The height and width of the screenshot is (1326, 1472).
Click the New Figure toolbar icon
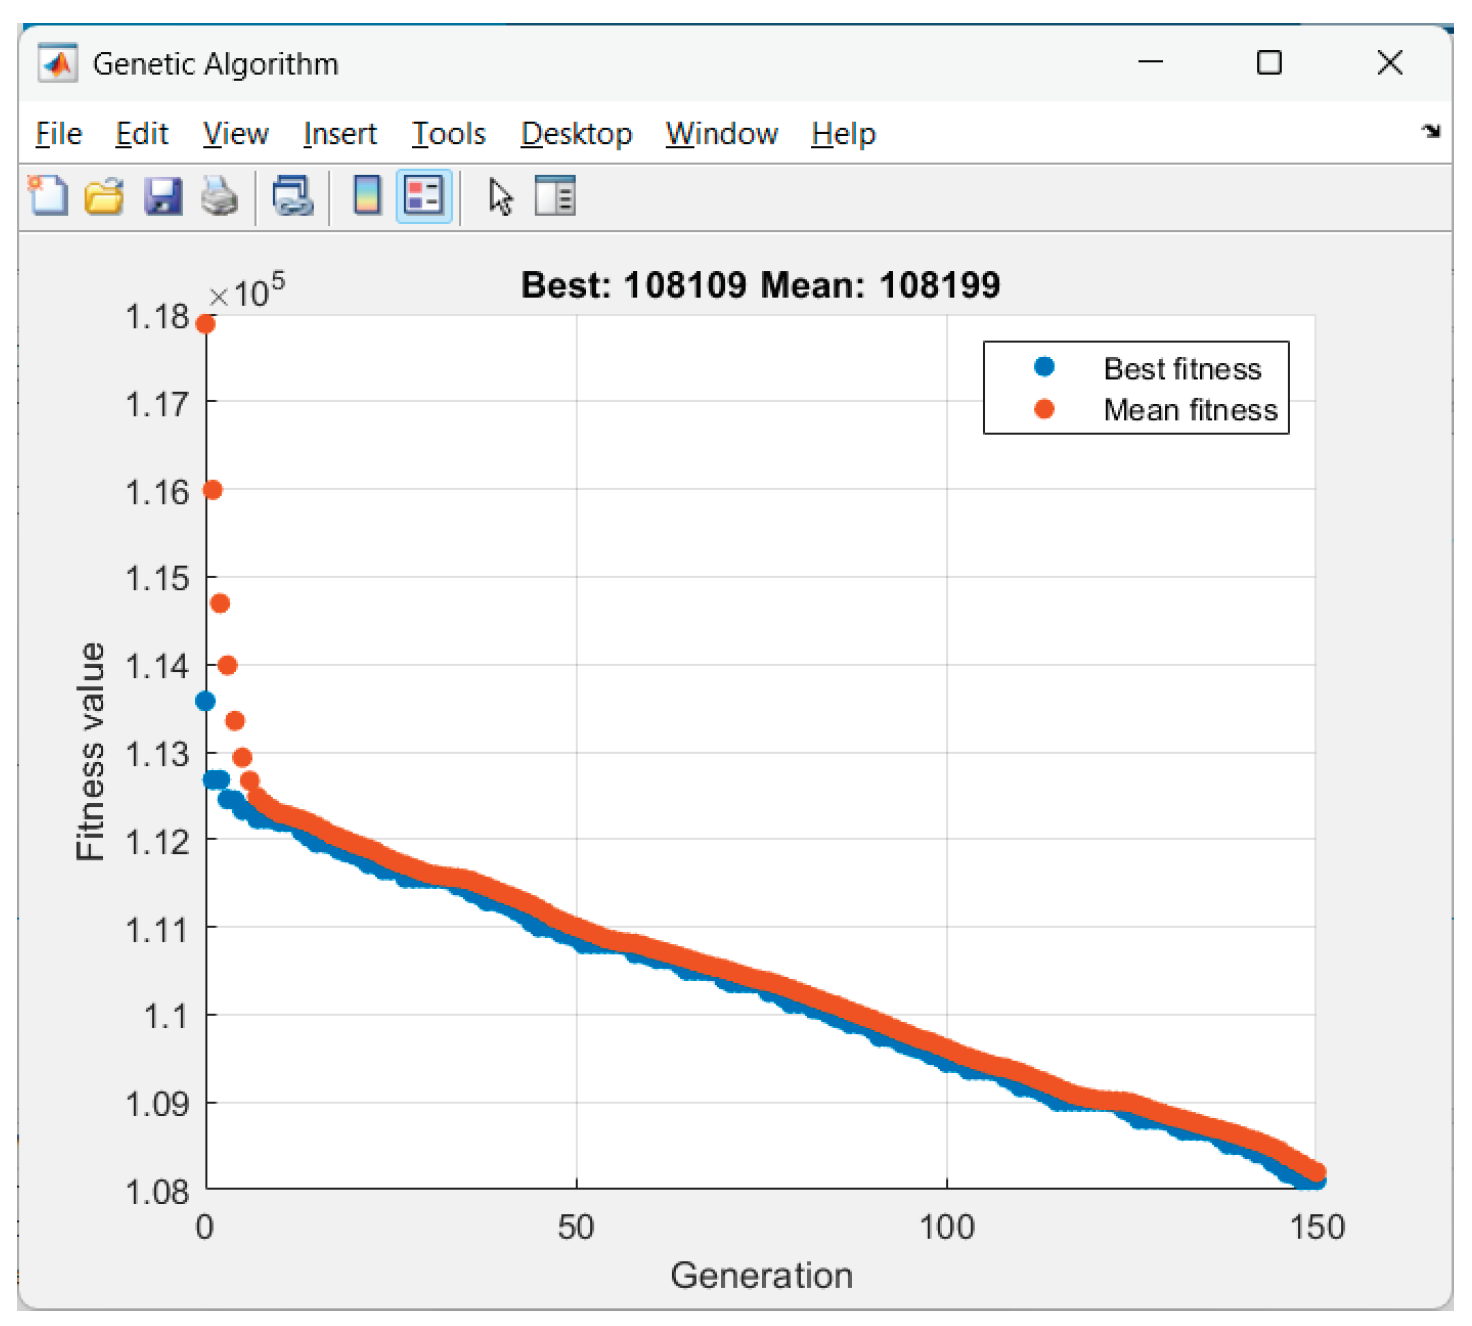(48, 196)
